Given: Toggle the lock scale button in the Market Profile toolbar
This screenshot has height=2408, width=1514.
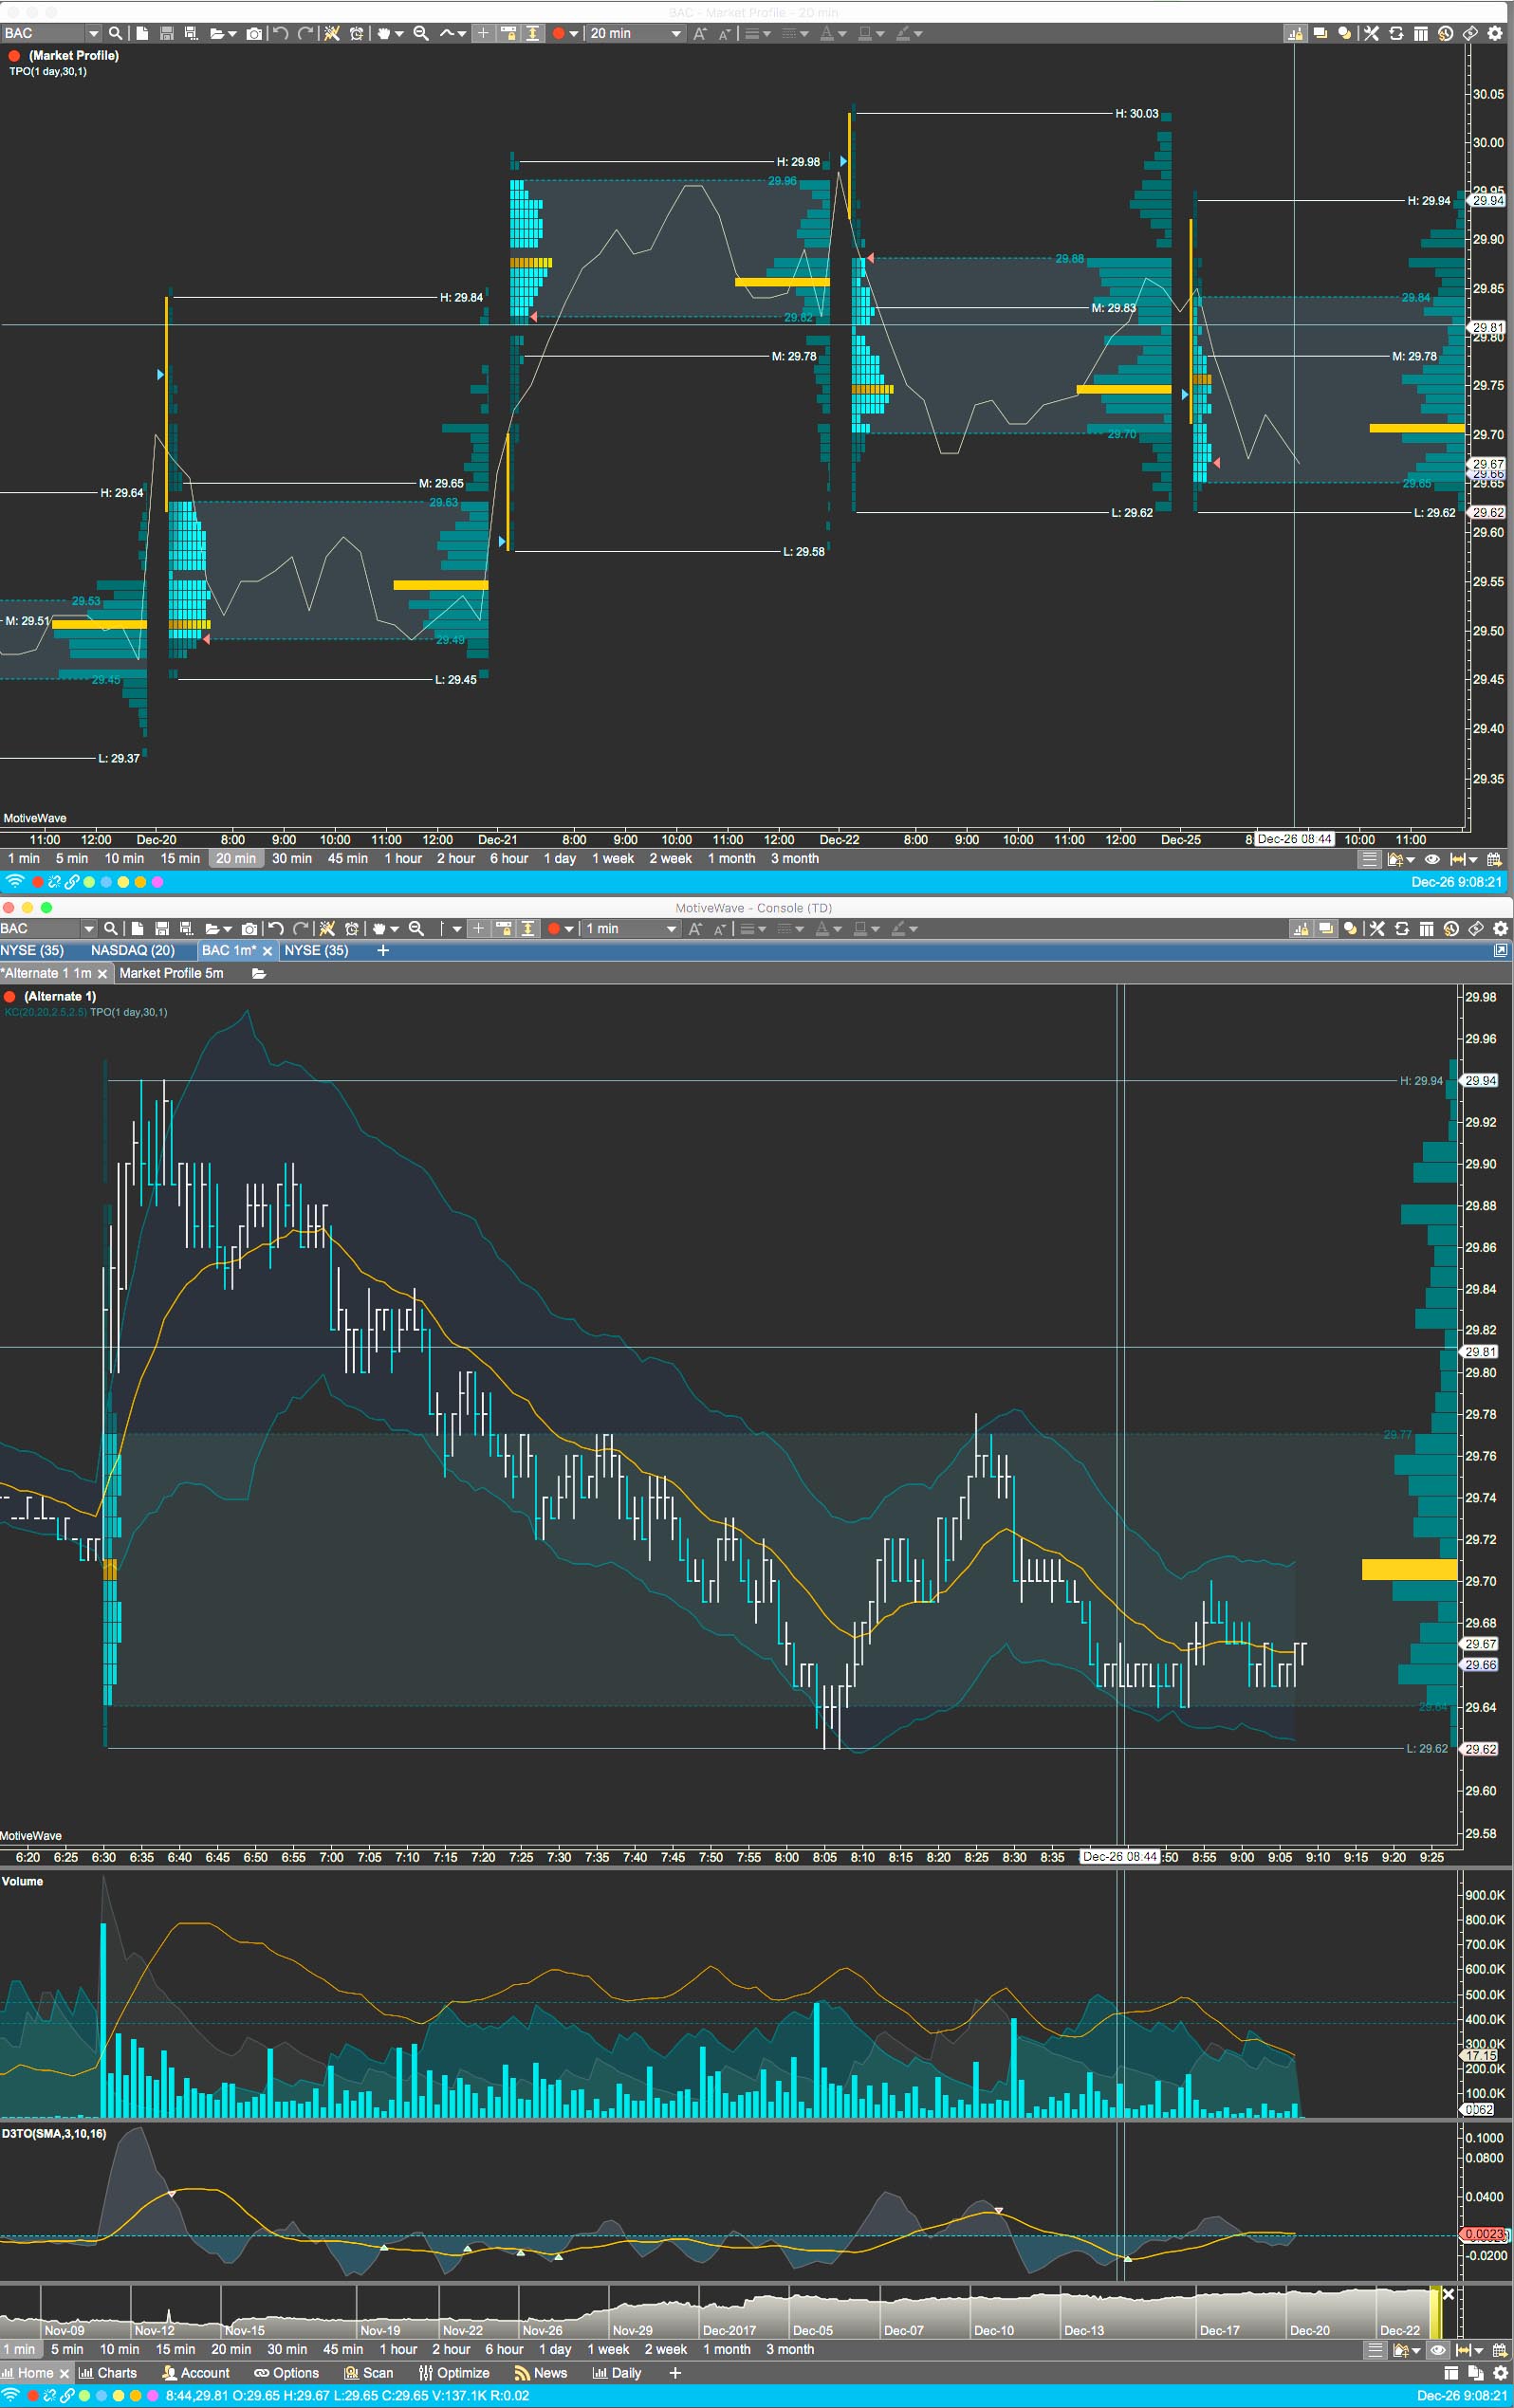Looking at the screenshot, I should pyautogui.click(x=508, y=33).
